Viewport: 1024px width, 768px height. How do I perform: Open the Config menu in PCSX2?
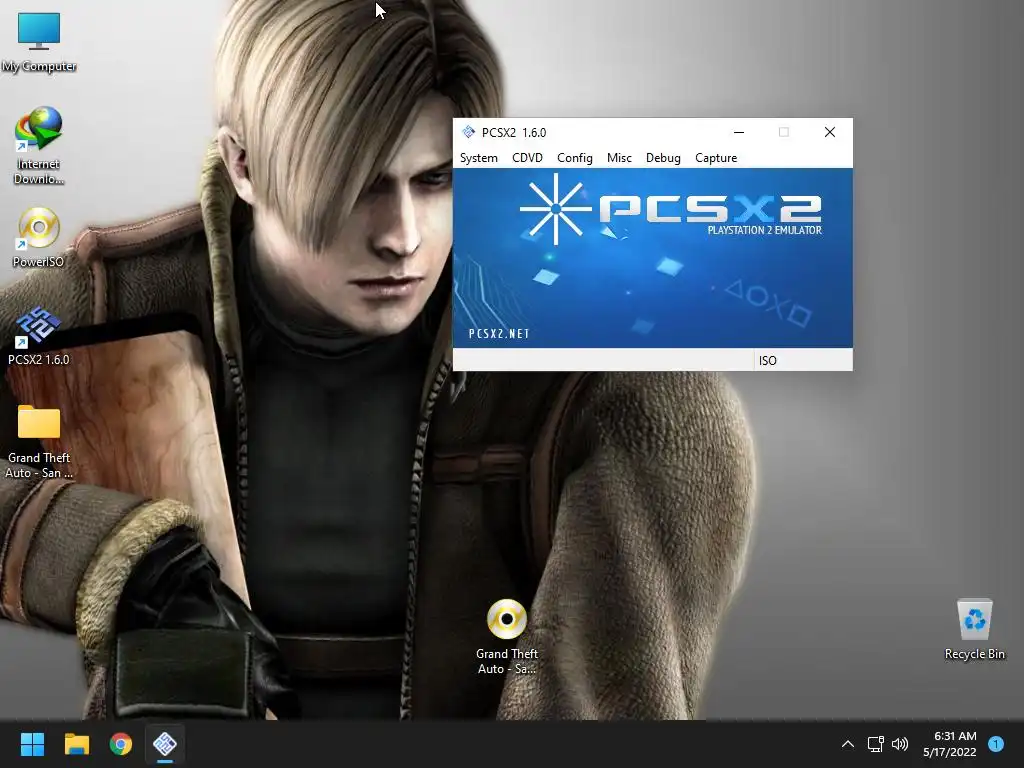click(575, 158)
